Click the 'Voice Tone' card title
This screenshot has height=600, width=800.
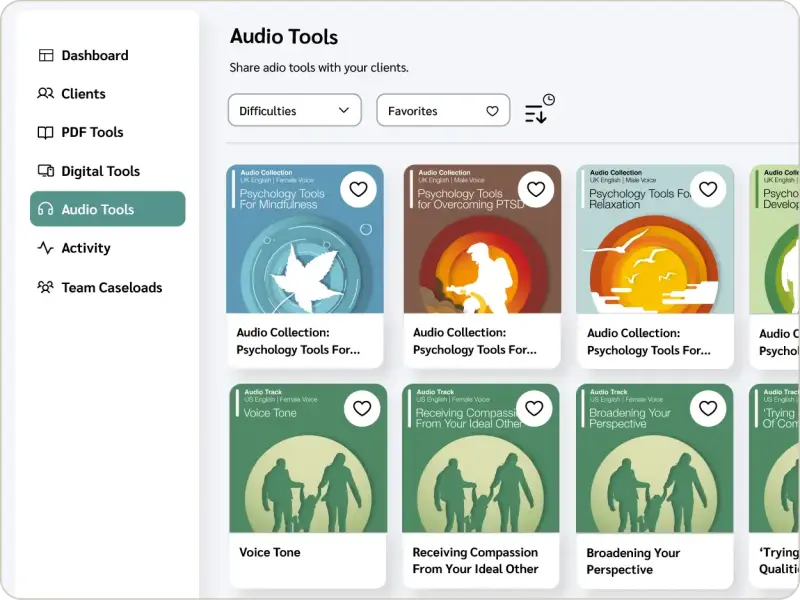pyautogui.click(x=270, y=552)
